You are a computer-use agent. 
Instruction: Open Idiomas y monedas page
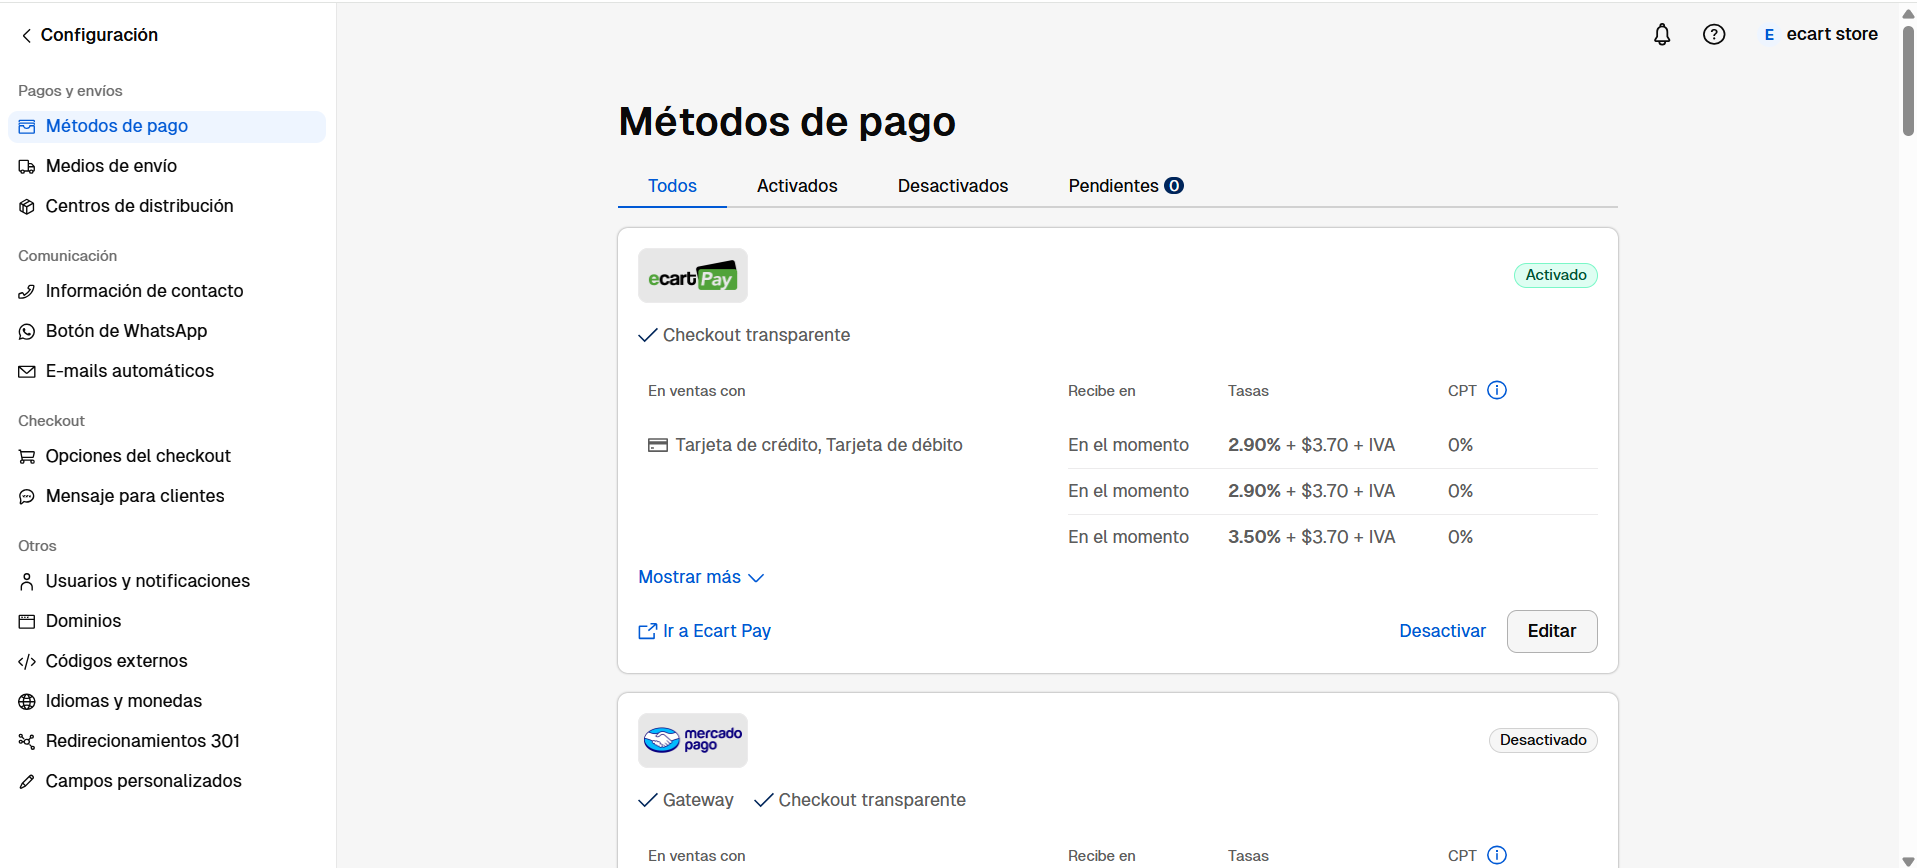pos(167,701)
